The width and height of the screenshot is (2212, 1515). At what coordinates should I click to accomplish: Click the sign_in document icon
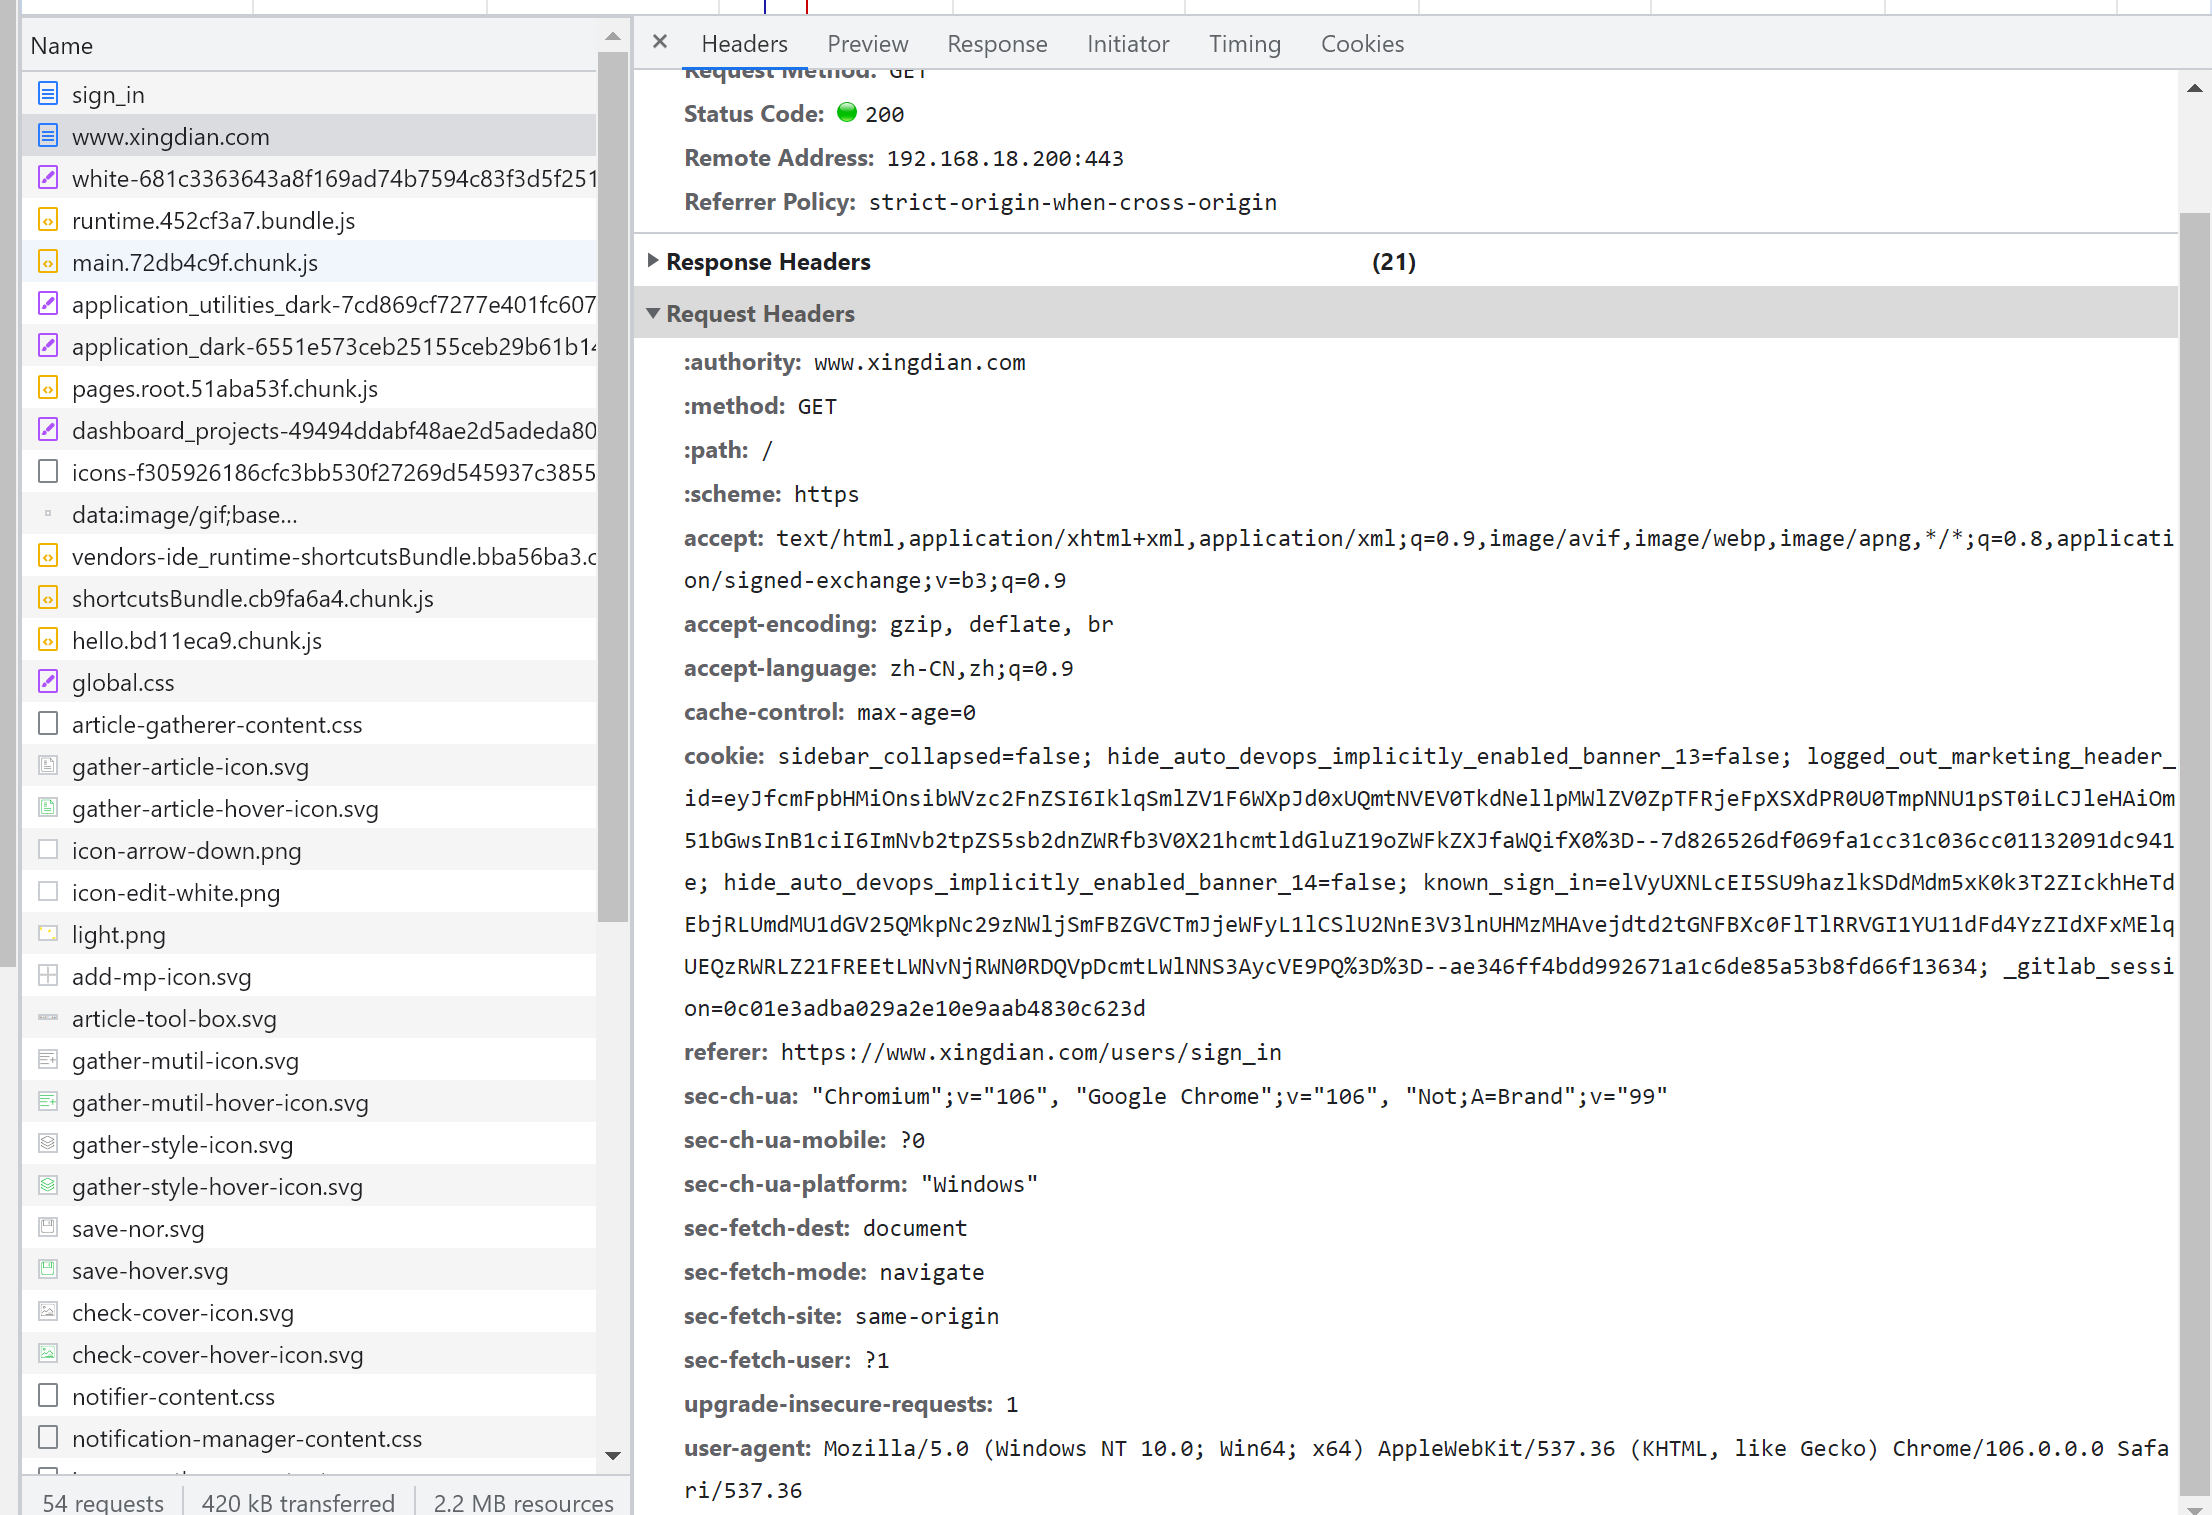tap(47, 94)
